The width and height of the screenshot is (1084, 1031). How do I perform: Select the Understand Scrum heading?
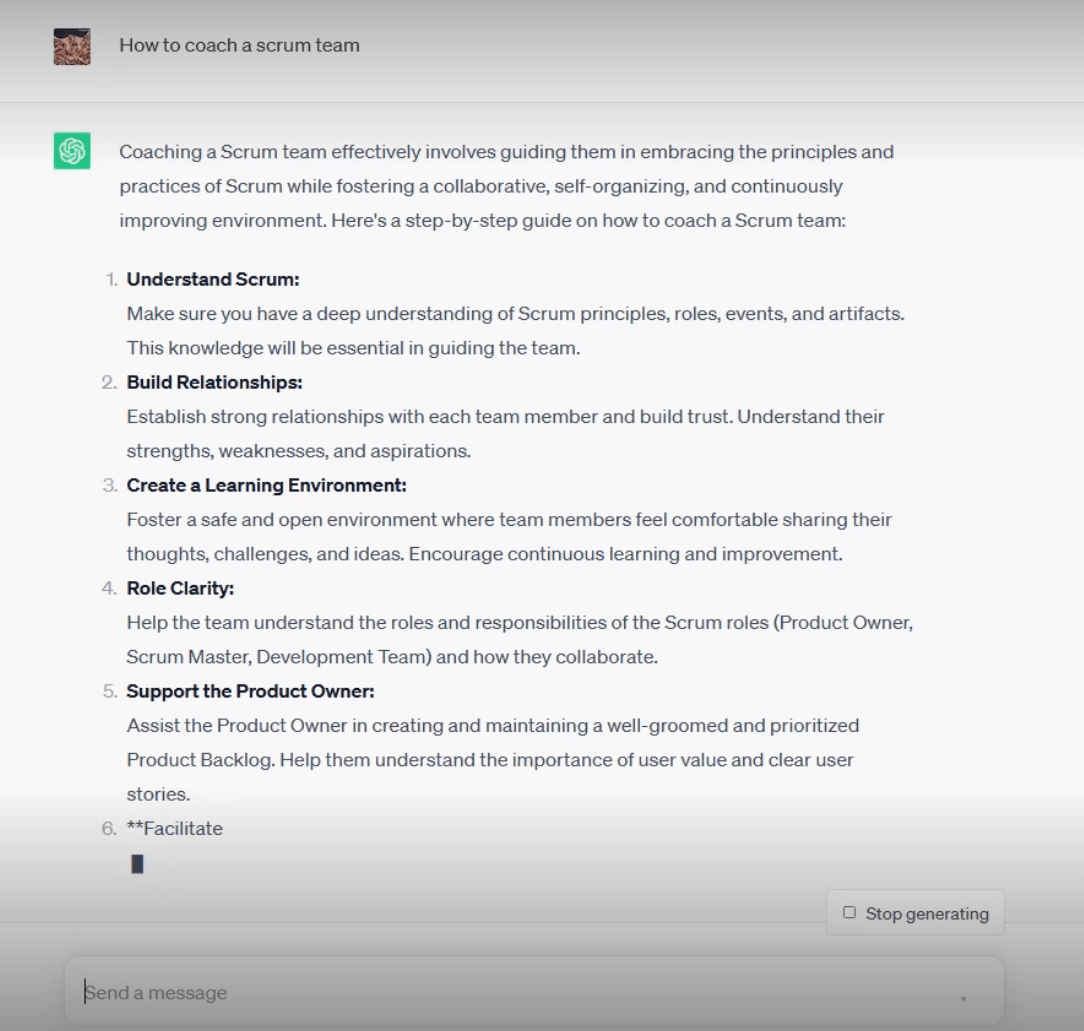[213, 279]
